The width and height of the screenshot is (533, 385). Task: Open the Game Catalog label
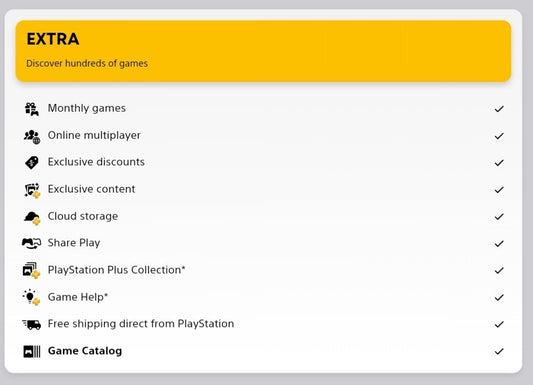(85, 351)
